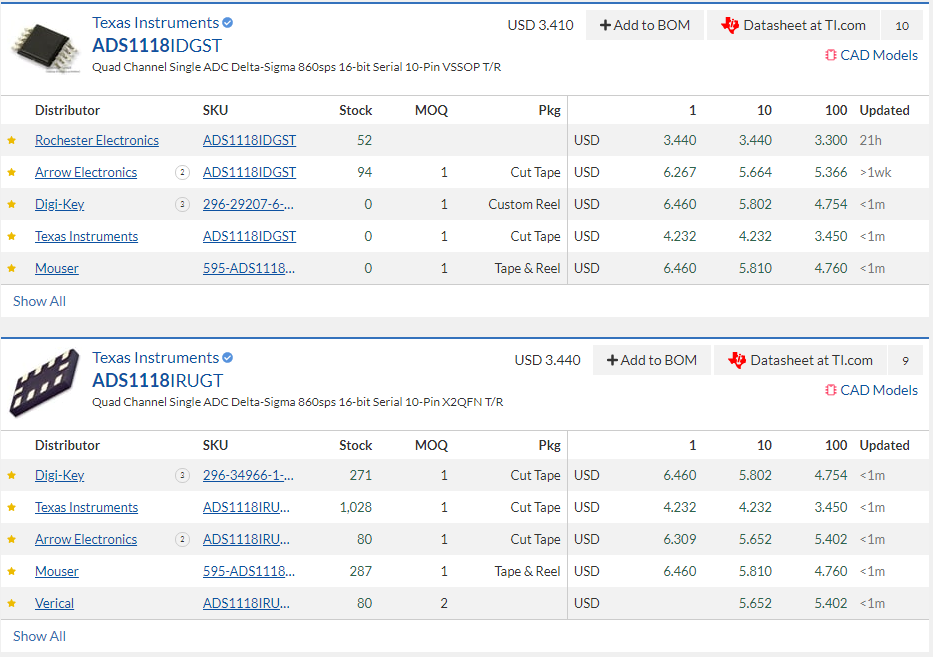Click the star beside Mouser with zero stock
Image resolution: width=933 pixels, height=657 pixels.
click(x=11, y=269)
